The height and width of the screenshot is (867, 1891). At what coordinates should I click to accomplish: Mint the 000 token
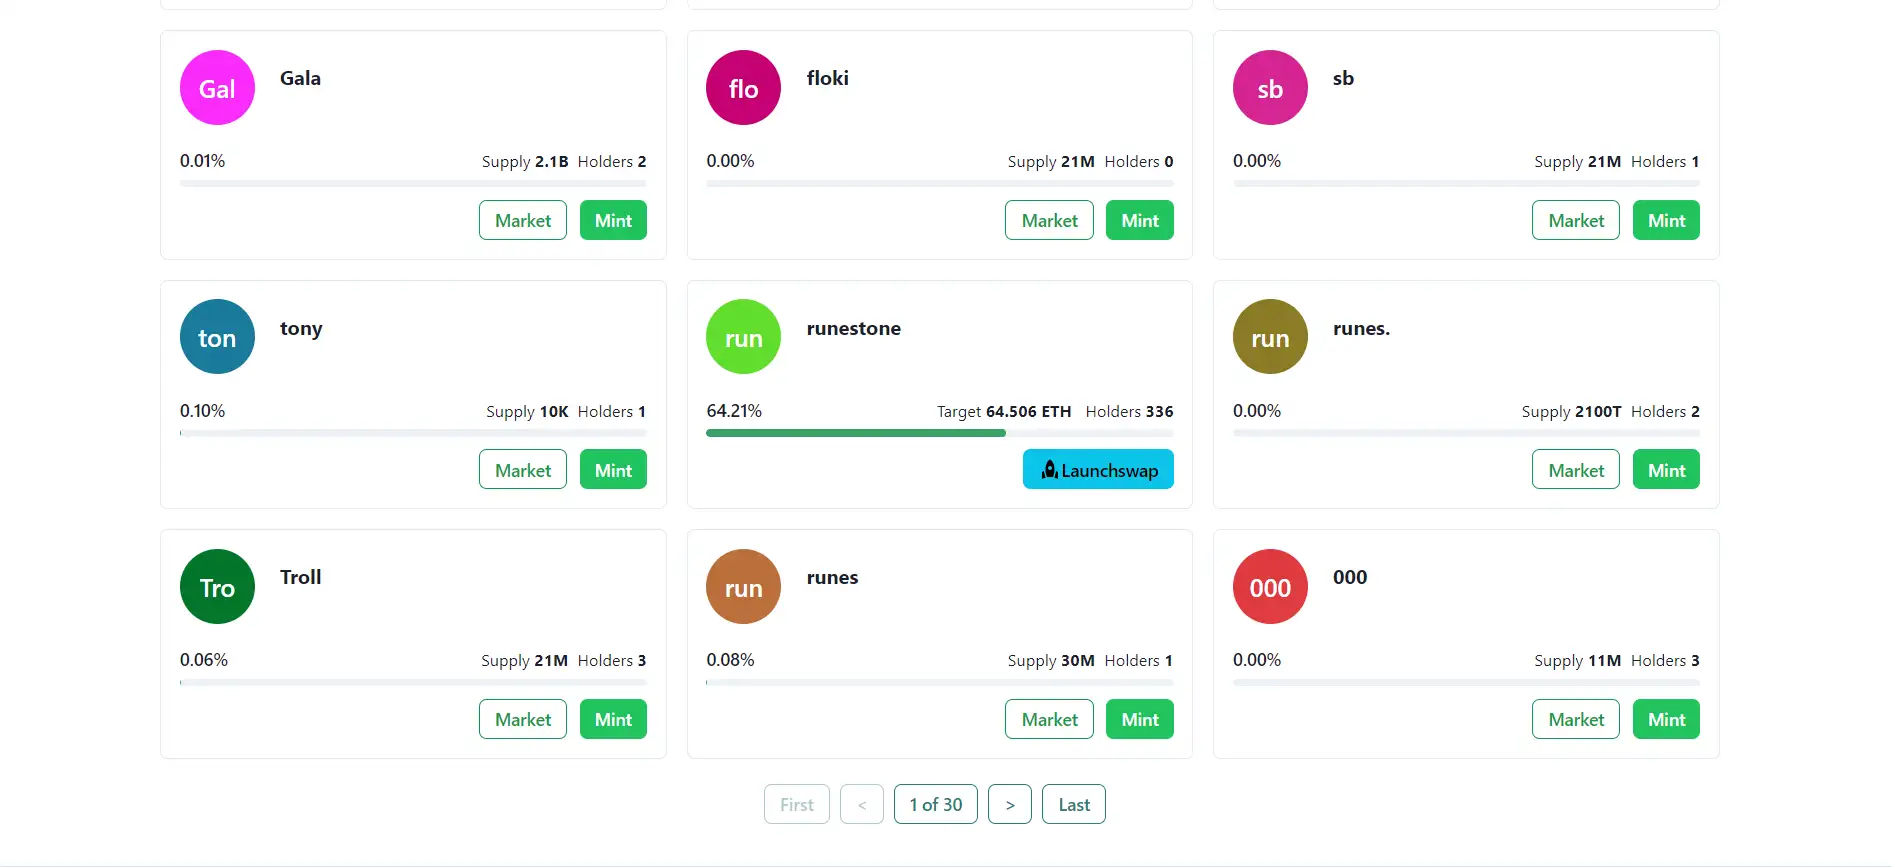1666,720
